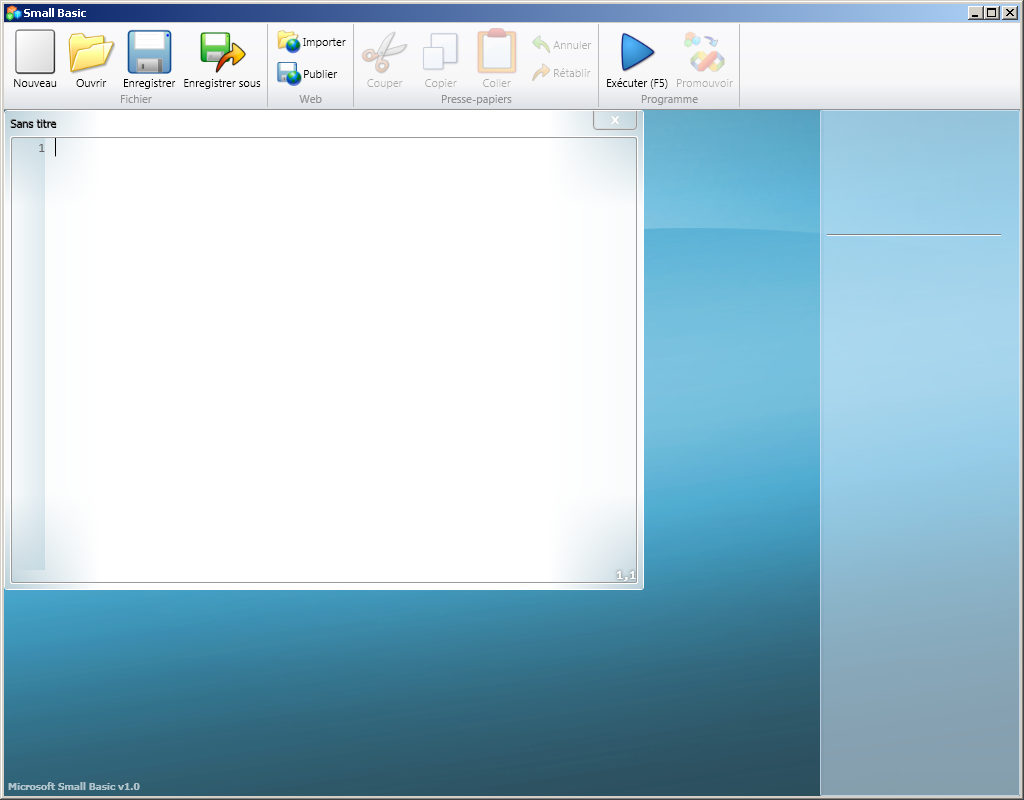This screenshot has width=1024, height=800.
Task: Click the 1,1 cursor position indicator
Action: point(625,575)
